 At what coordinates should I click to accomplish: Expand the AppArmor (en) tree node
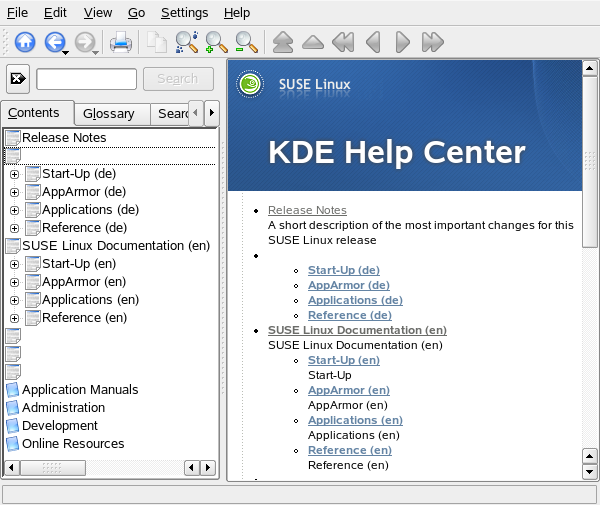pos(14,282)
